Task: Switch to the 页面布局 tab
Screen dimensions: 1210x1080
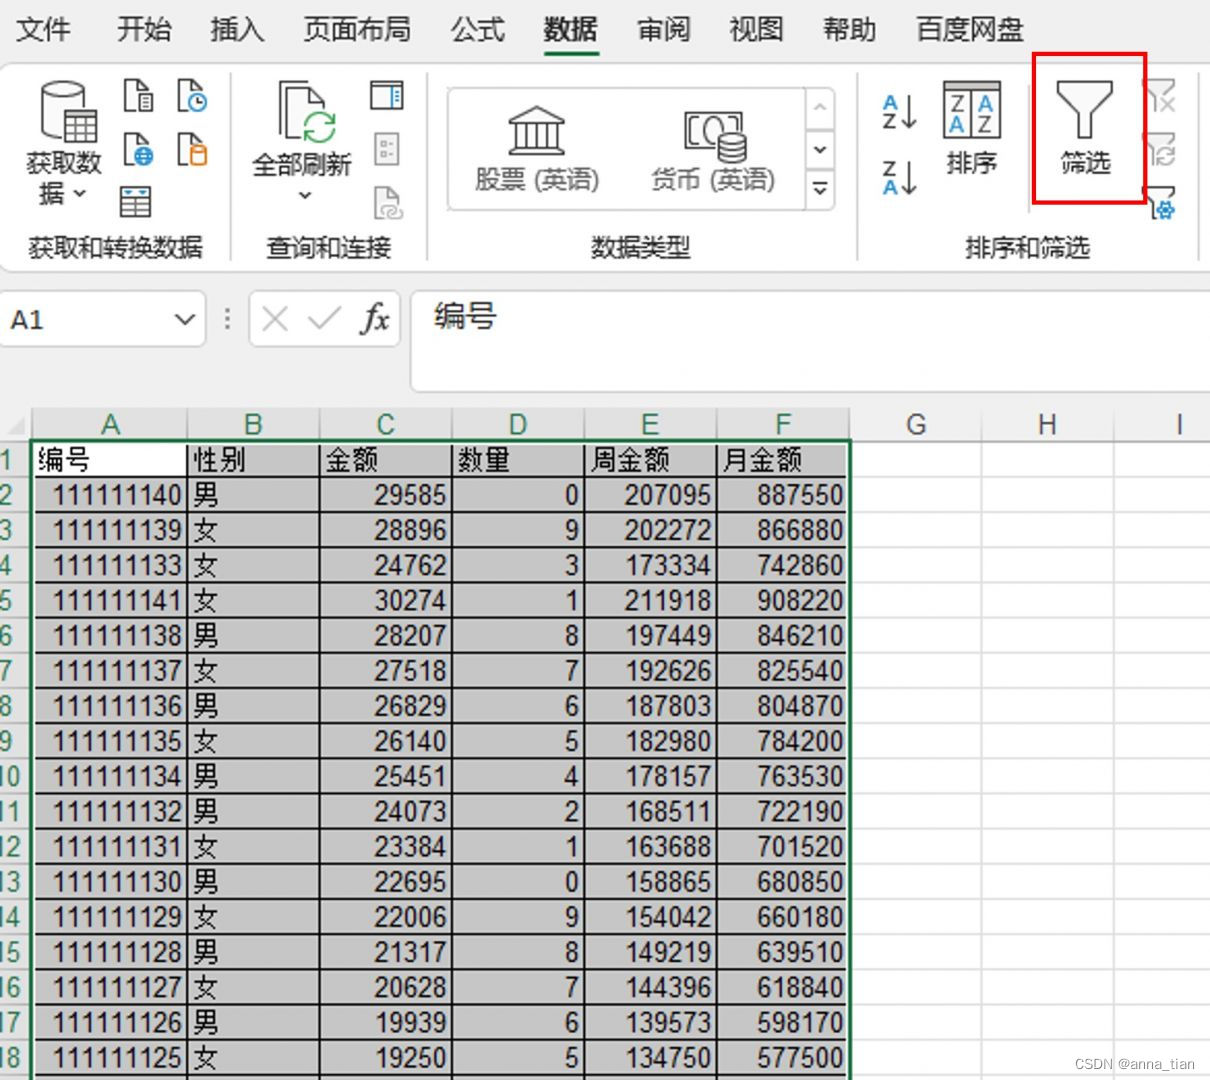Action: point(357,29)
